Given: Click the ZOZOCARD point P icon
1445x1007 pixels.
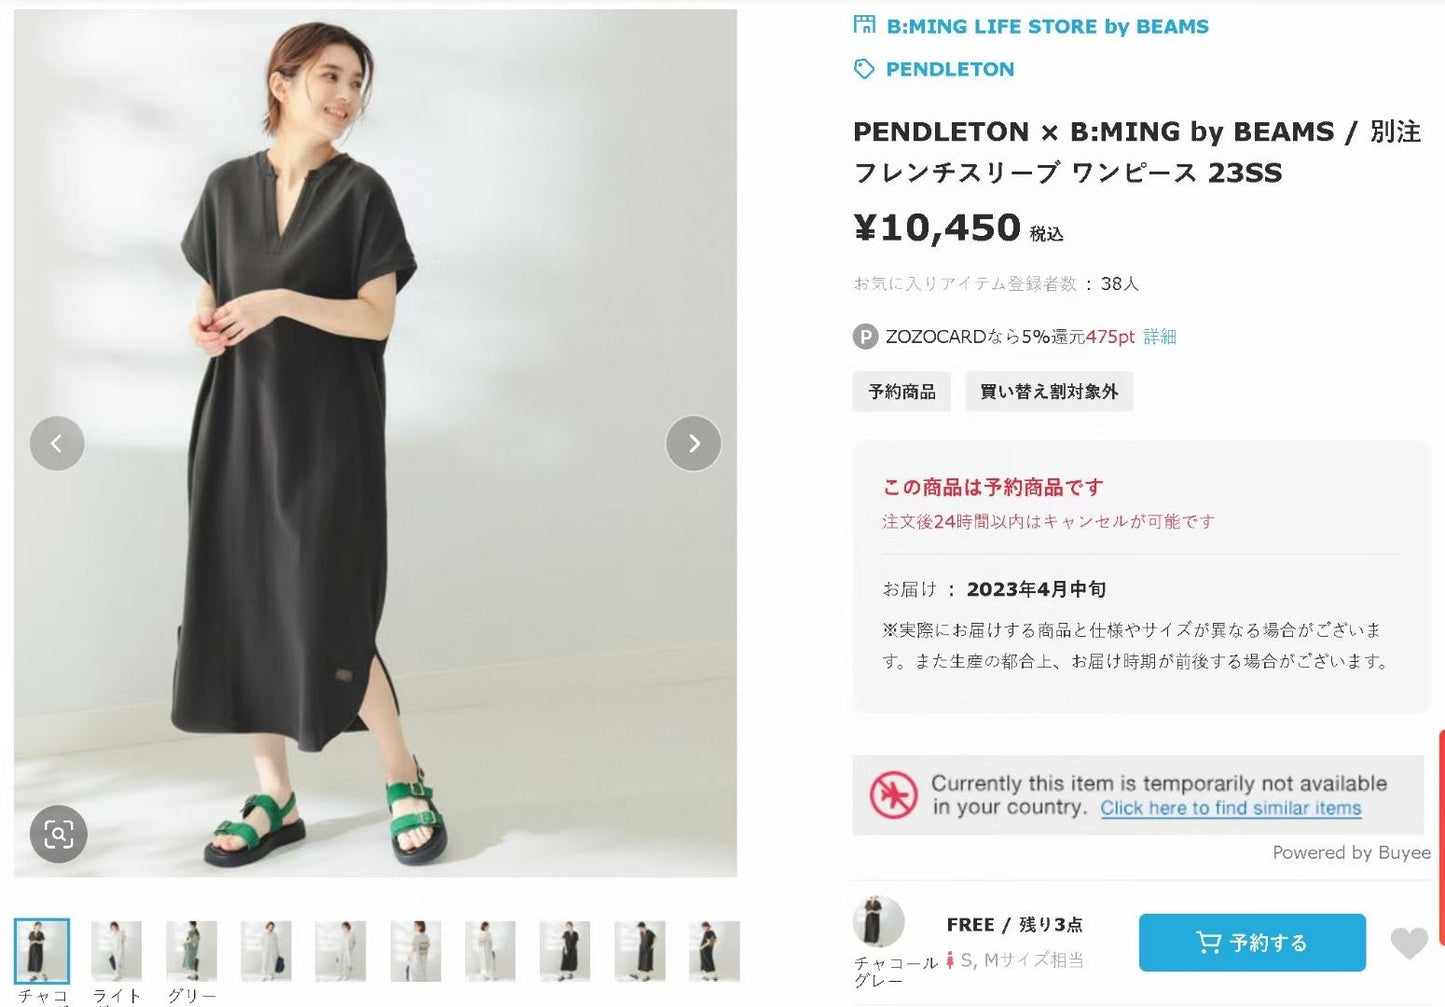Looking at the screenshot, I should click(865, 337).
